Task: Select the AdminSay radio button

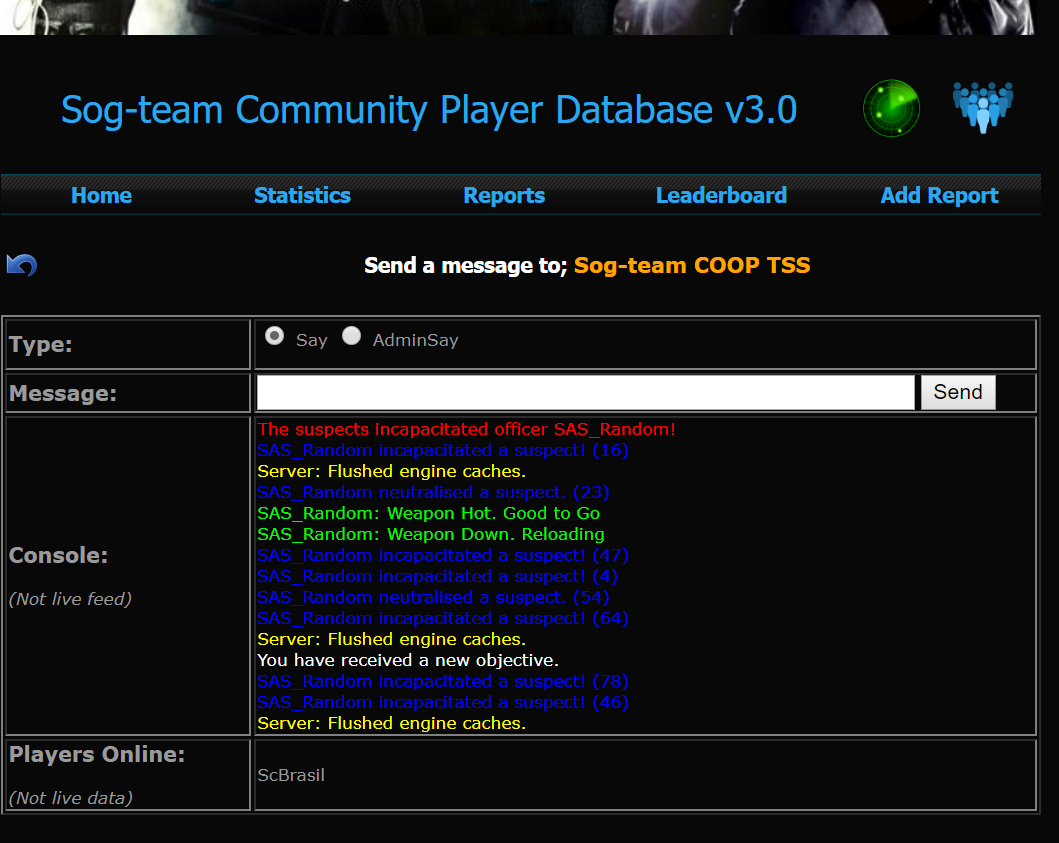Action: click(351, 337)
